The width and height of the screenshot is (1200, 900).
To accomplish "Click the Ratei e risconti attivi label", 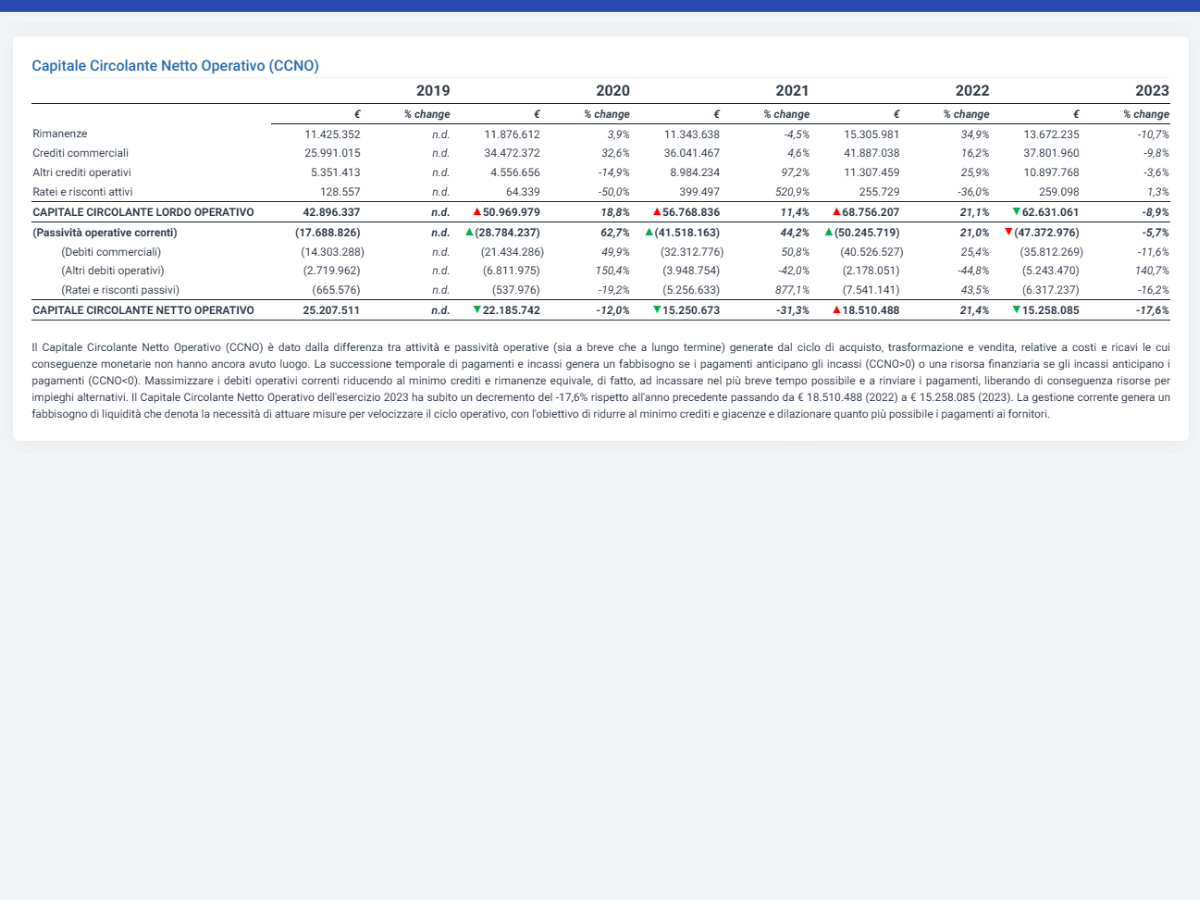I will coord(82,192).
